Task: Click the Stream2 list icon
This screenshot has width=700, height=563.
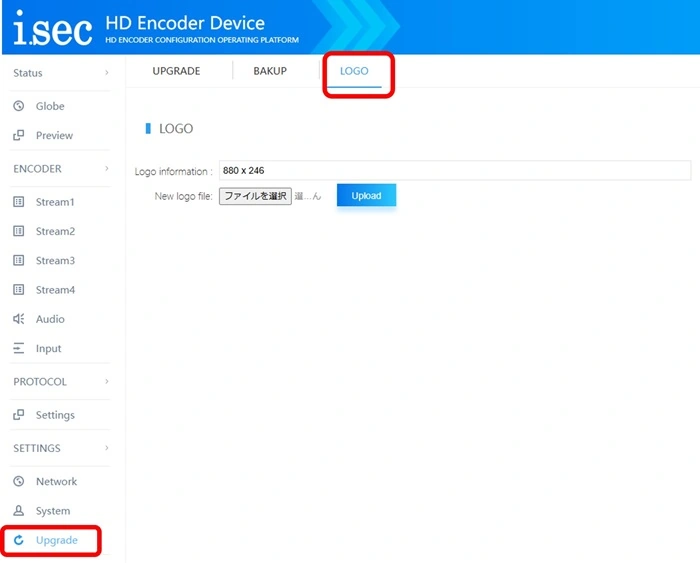Action: 19,231
